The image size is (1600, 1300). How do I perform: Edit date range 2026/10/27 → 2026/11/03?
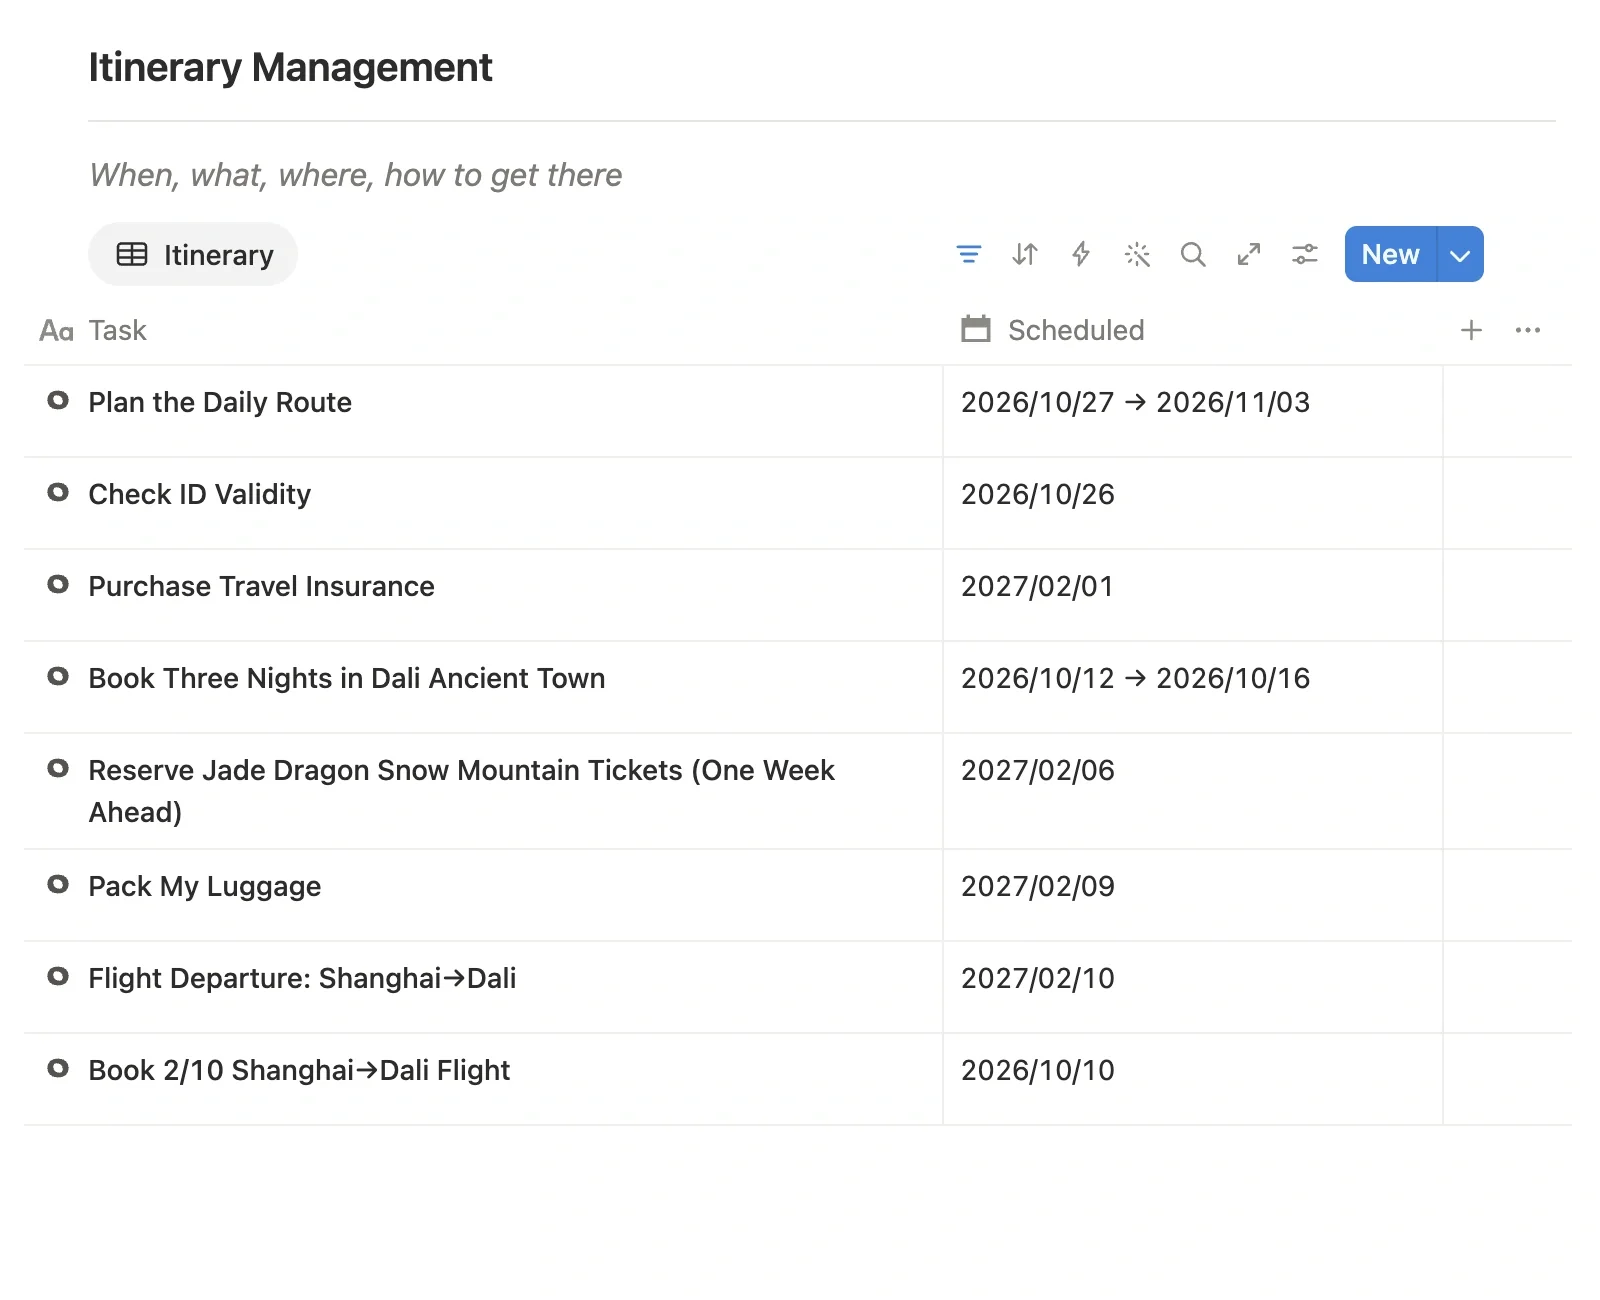[x=1135, y=402]
